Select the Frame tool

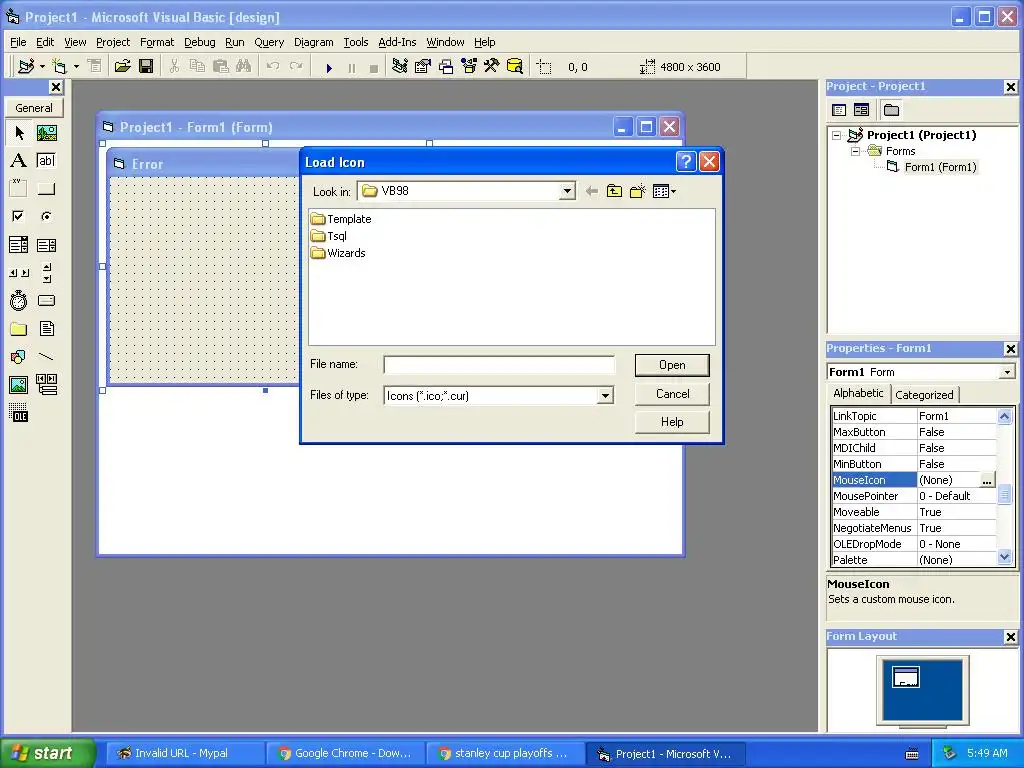click(x=19, y=189)
